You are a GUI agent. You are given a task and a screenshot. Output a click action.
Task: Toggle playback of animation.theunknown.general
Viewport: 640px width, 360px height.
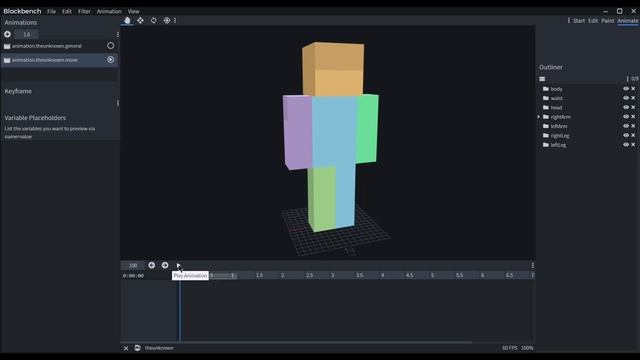[x=111, y=46]
